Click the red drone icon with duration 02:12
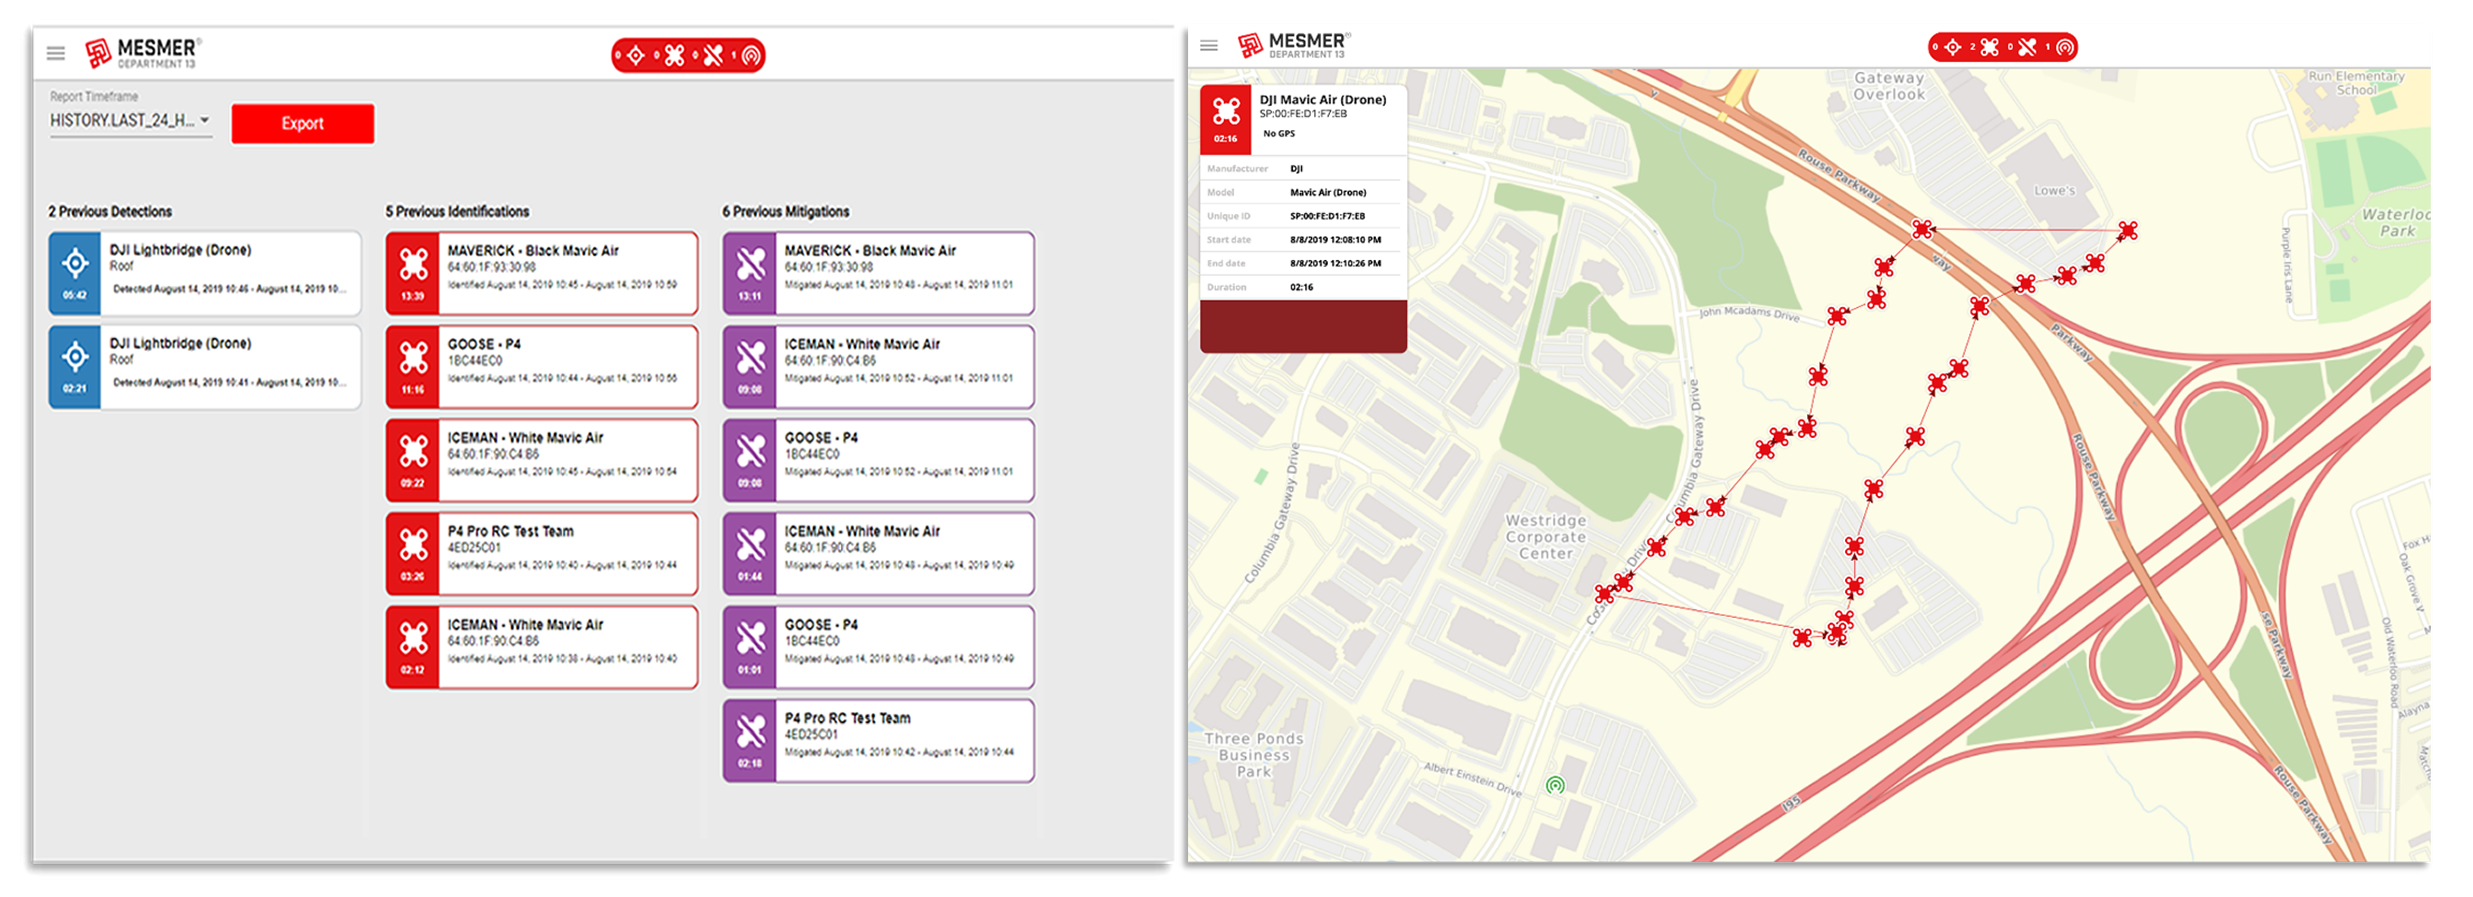2473x897 pixels. pos(413,637)
